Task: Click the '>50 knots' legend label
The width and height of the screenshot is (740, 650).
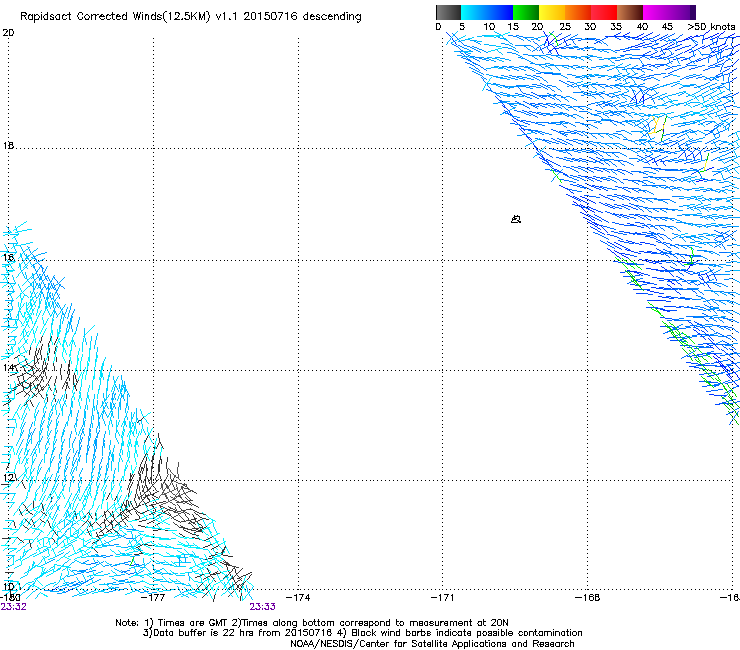Action: pos(711,27)
